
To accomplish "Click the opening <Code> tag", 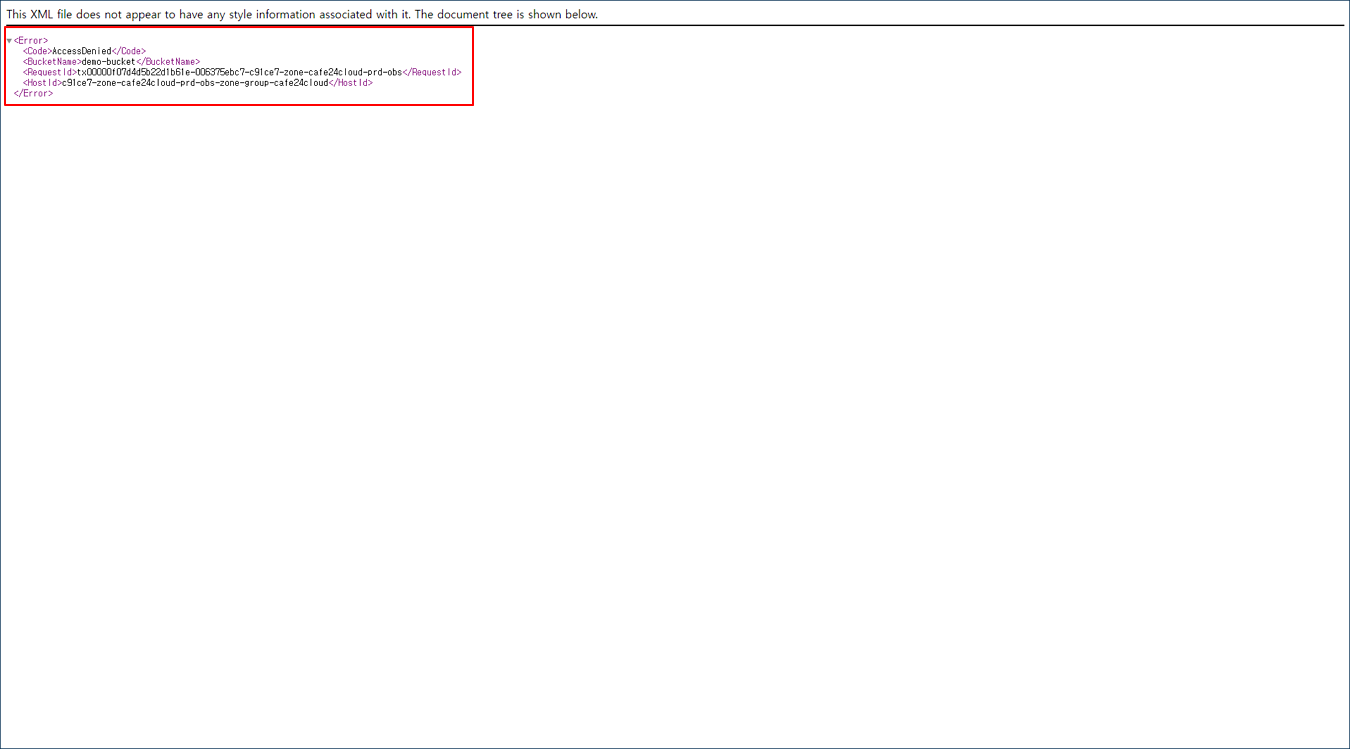I will coord(37,51).
